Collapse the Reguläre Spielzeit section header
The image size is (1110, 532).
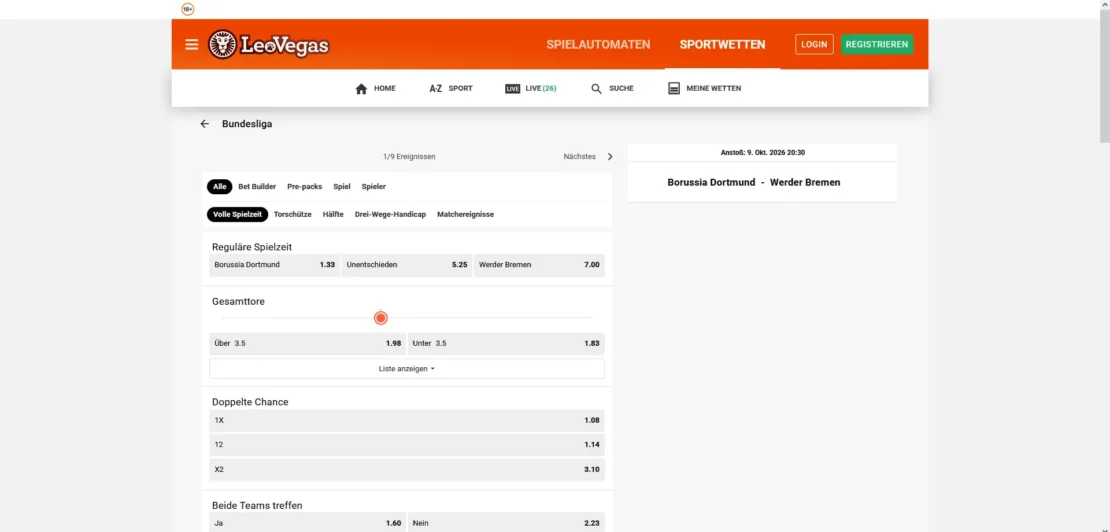click(252, 247)
